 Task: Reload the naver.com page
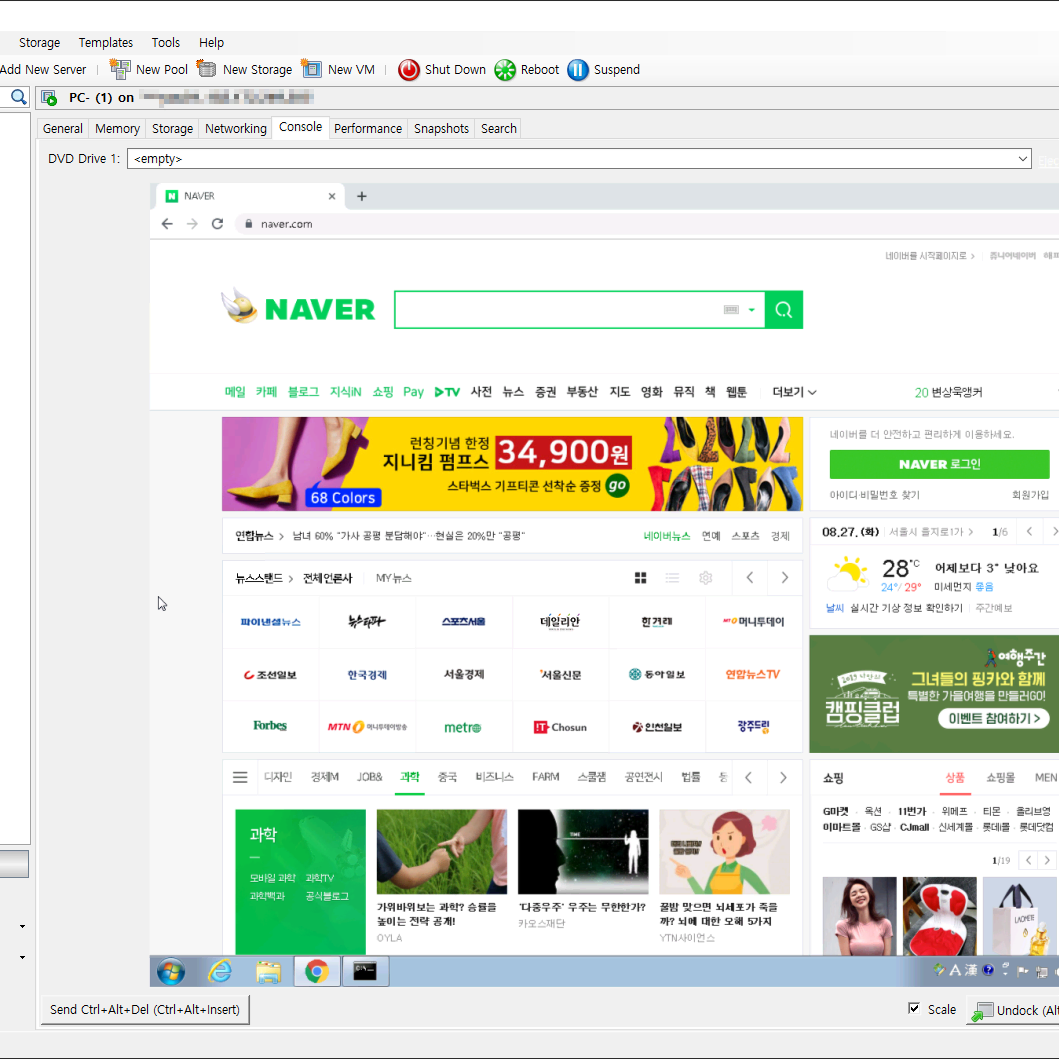pos(217,224)
